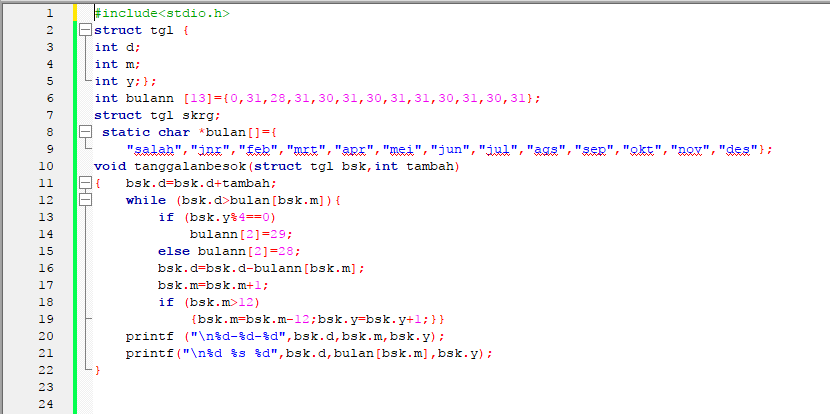Click line number 1 in the margin

pos(50,13)
